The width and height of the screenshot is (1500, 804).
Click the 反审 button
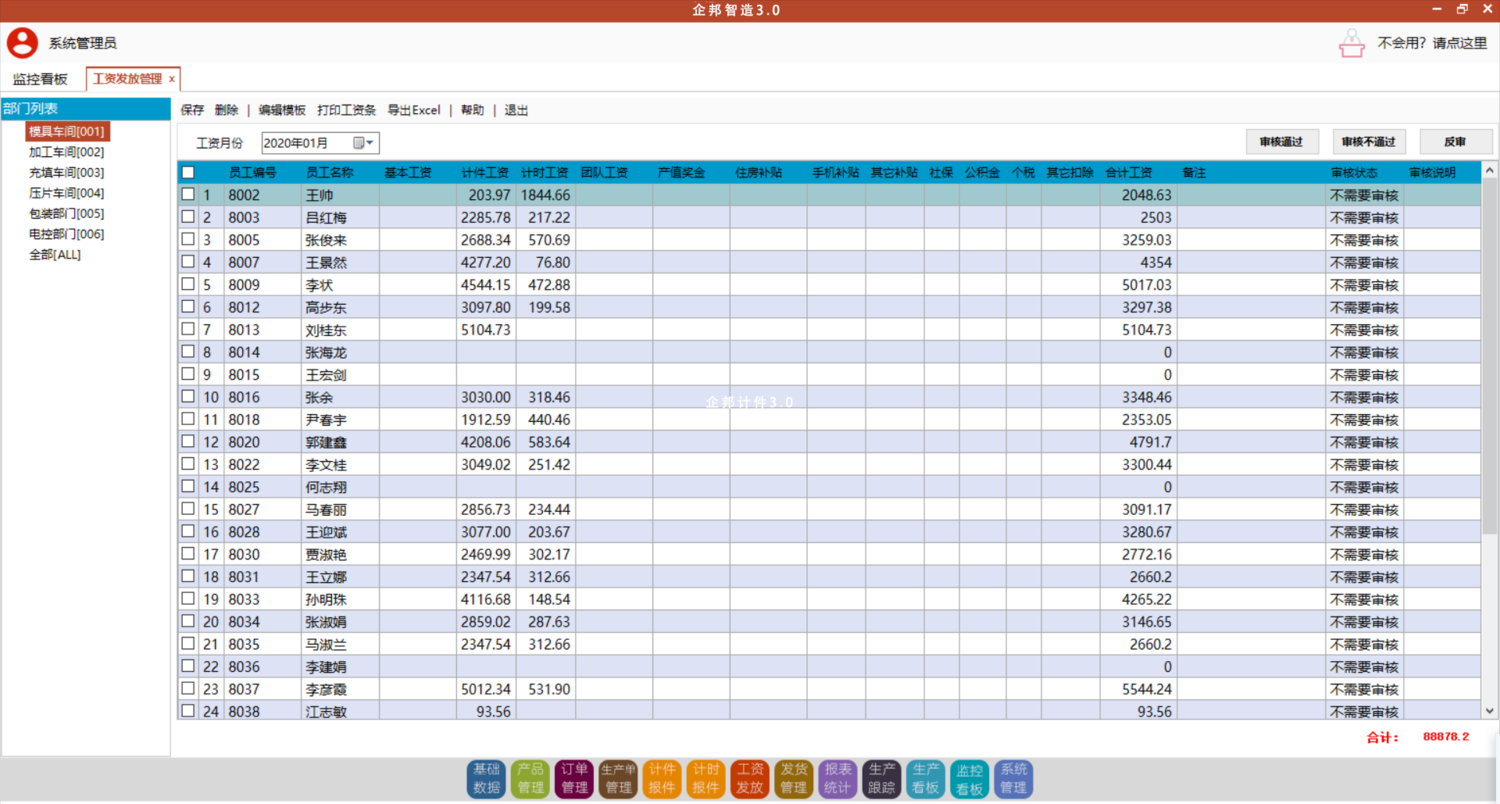tap(1456, 142)
